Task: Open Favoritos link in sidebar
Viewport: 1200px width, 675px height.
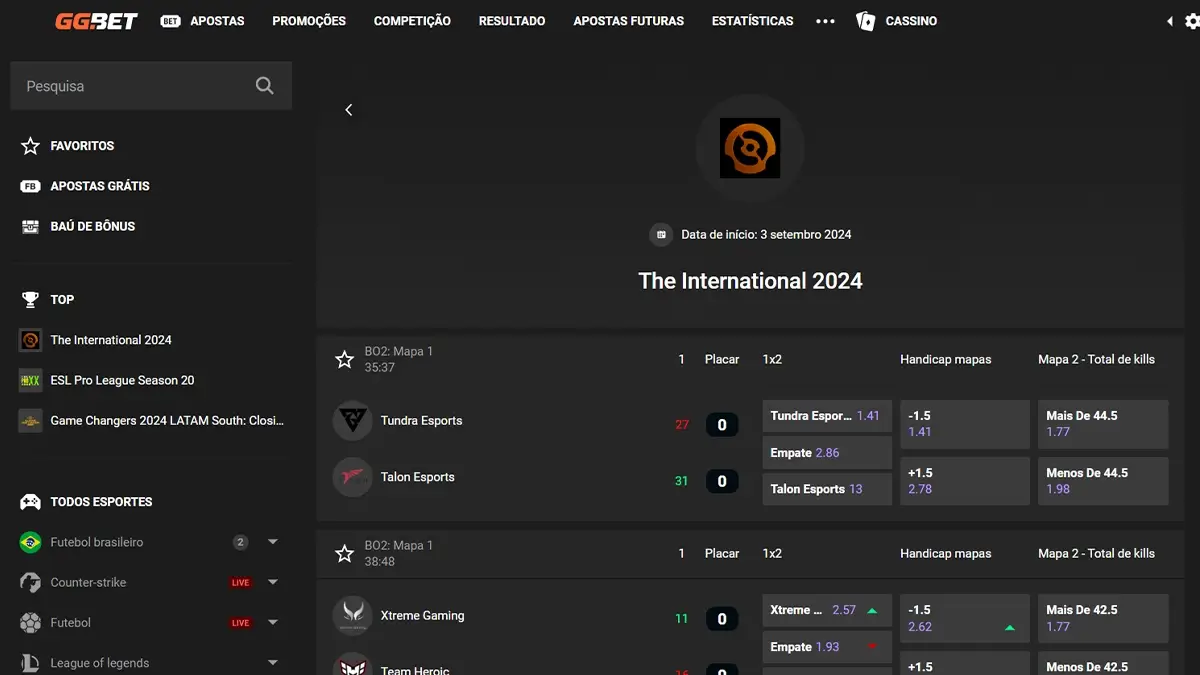Action: [x=82, y=146]
